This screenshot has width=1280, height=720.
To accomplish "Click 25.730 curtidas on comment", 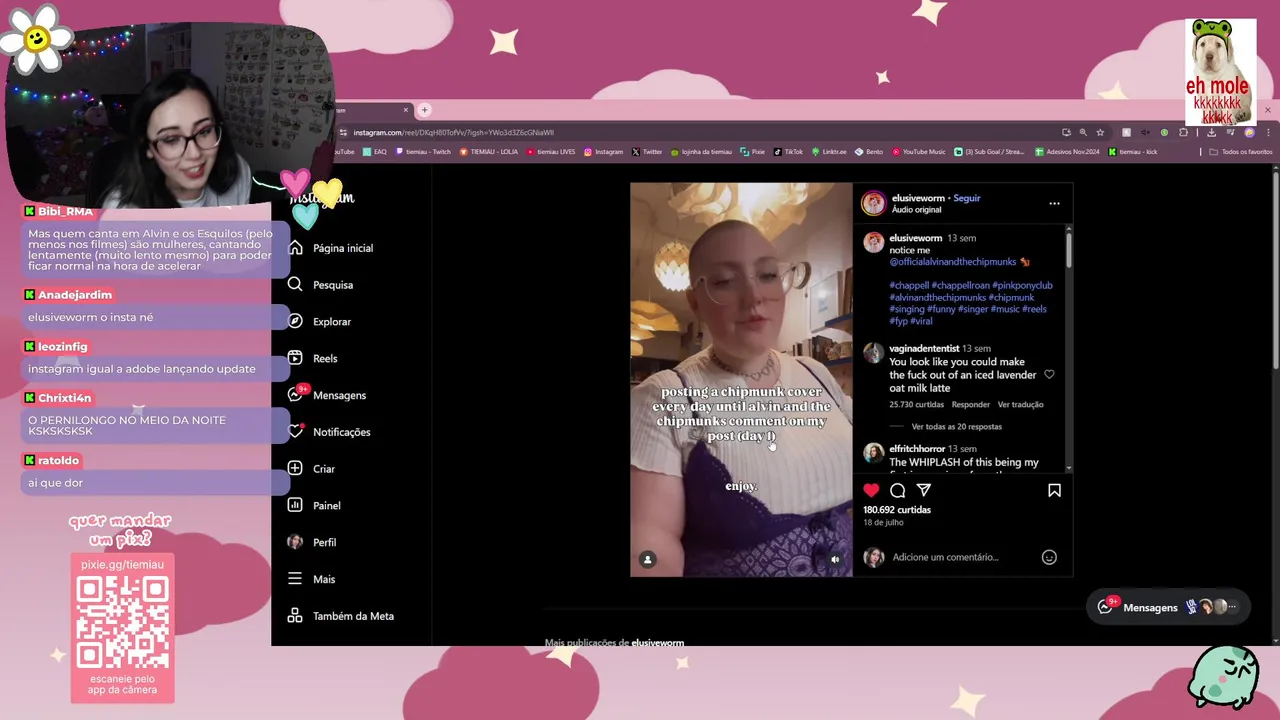I will [x=916, y=405].
